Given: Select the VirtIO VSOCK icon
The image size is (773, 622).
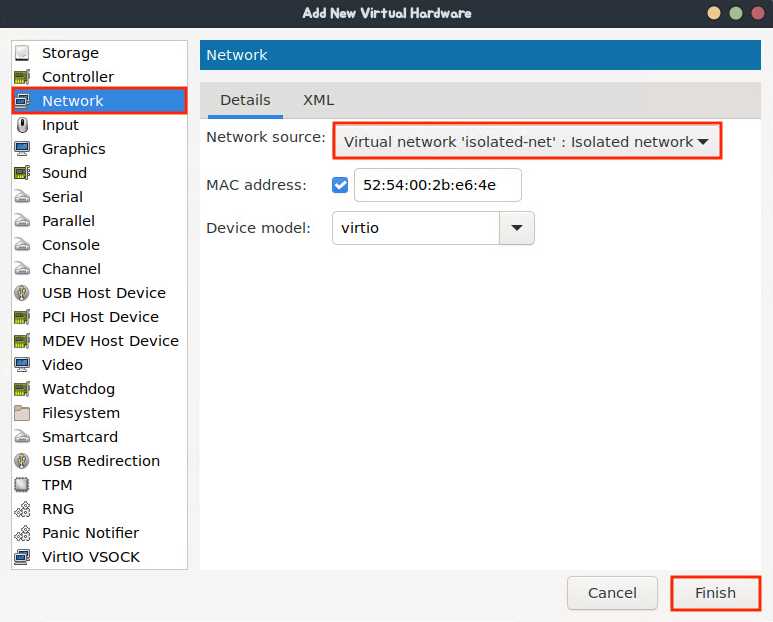Looking at the screenshot, I should [22, 557].
